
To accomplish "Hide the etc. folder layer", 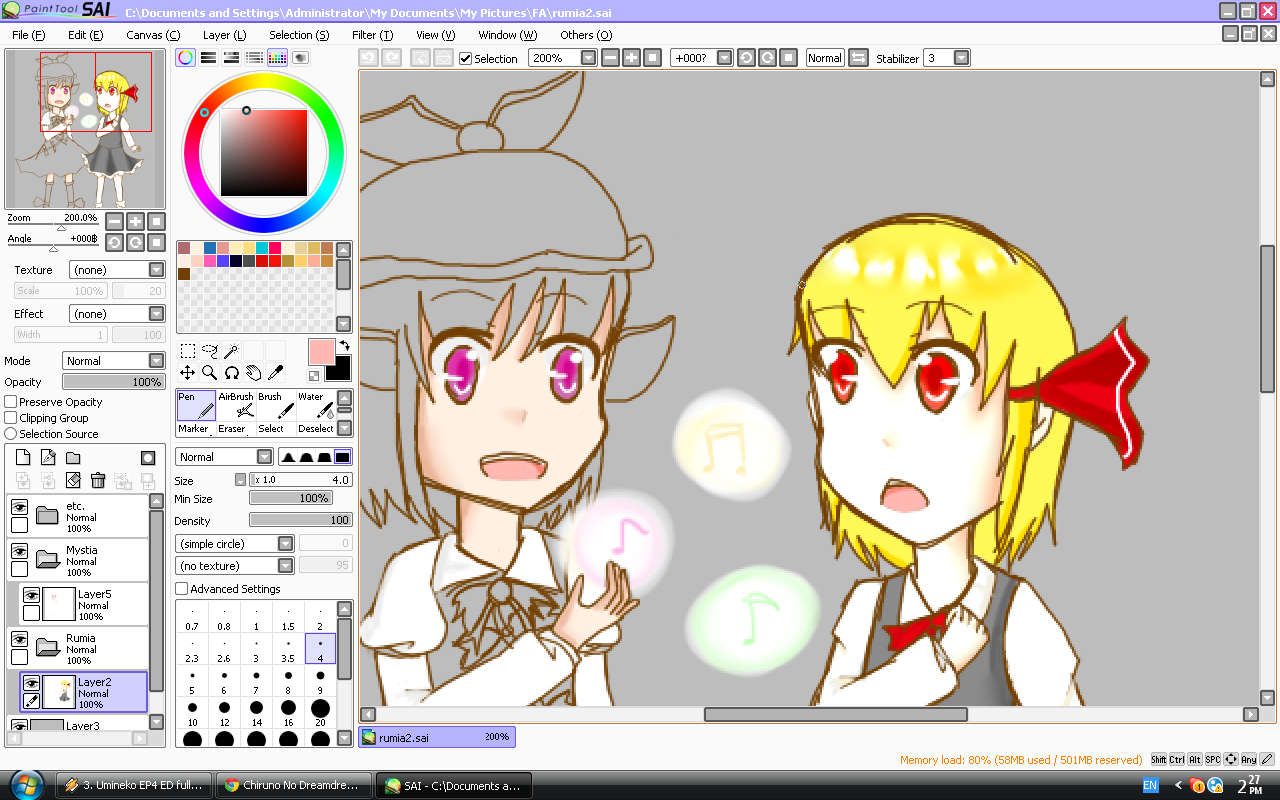I will point(19,507).
